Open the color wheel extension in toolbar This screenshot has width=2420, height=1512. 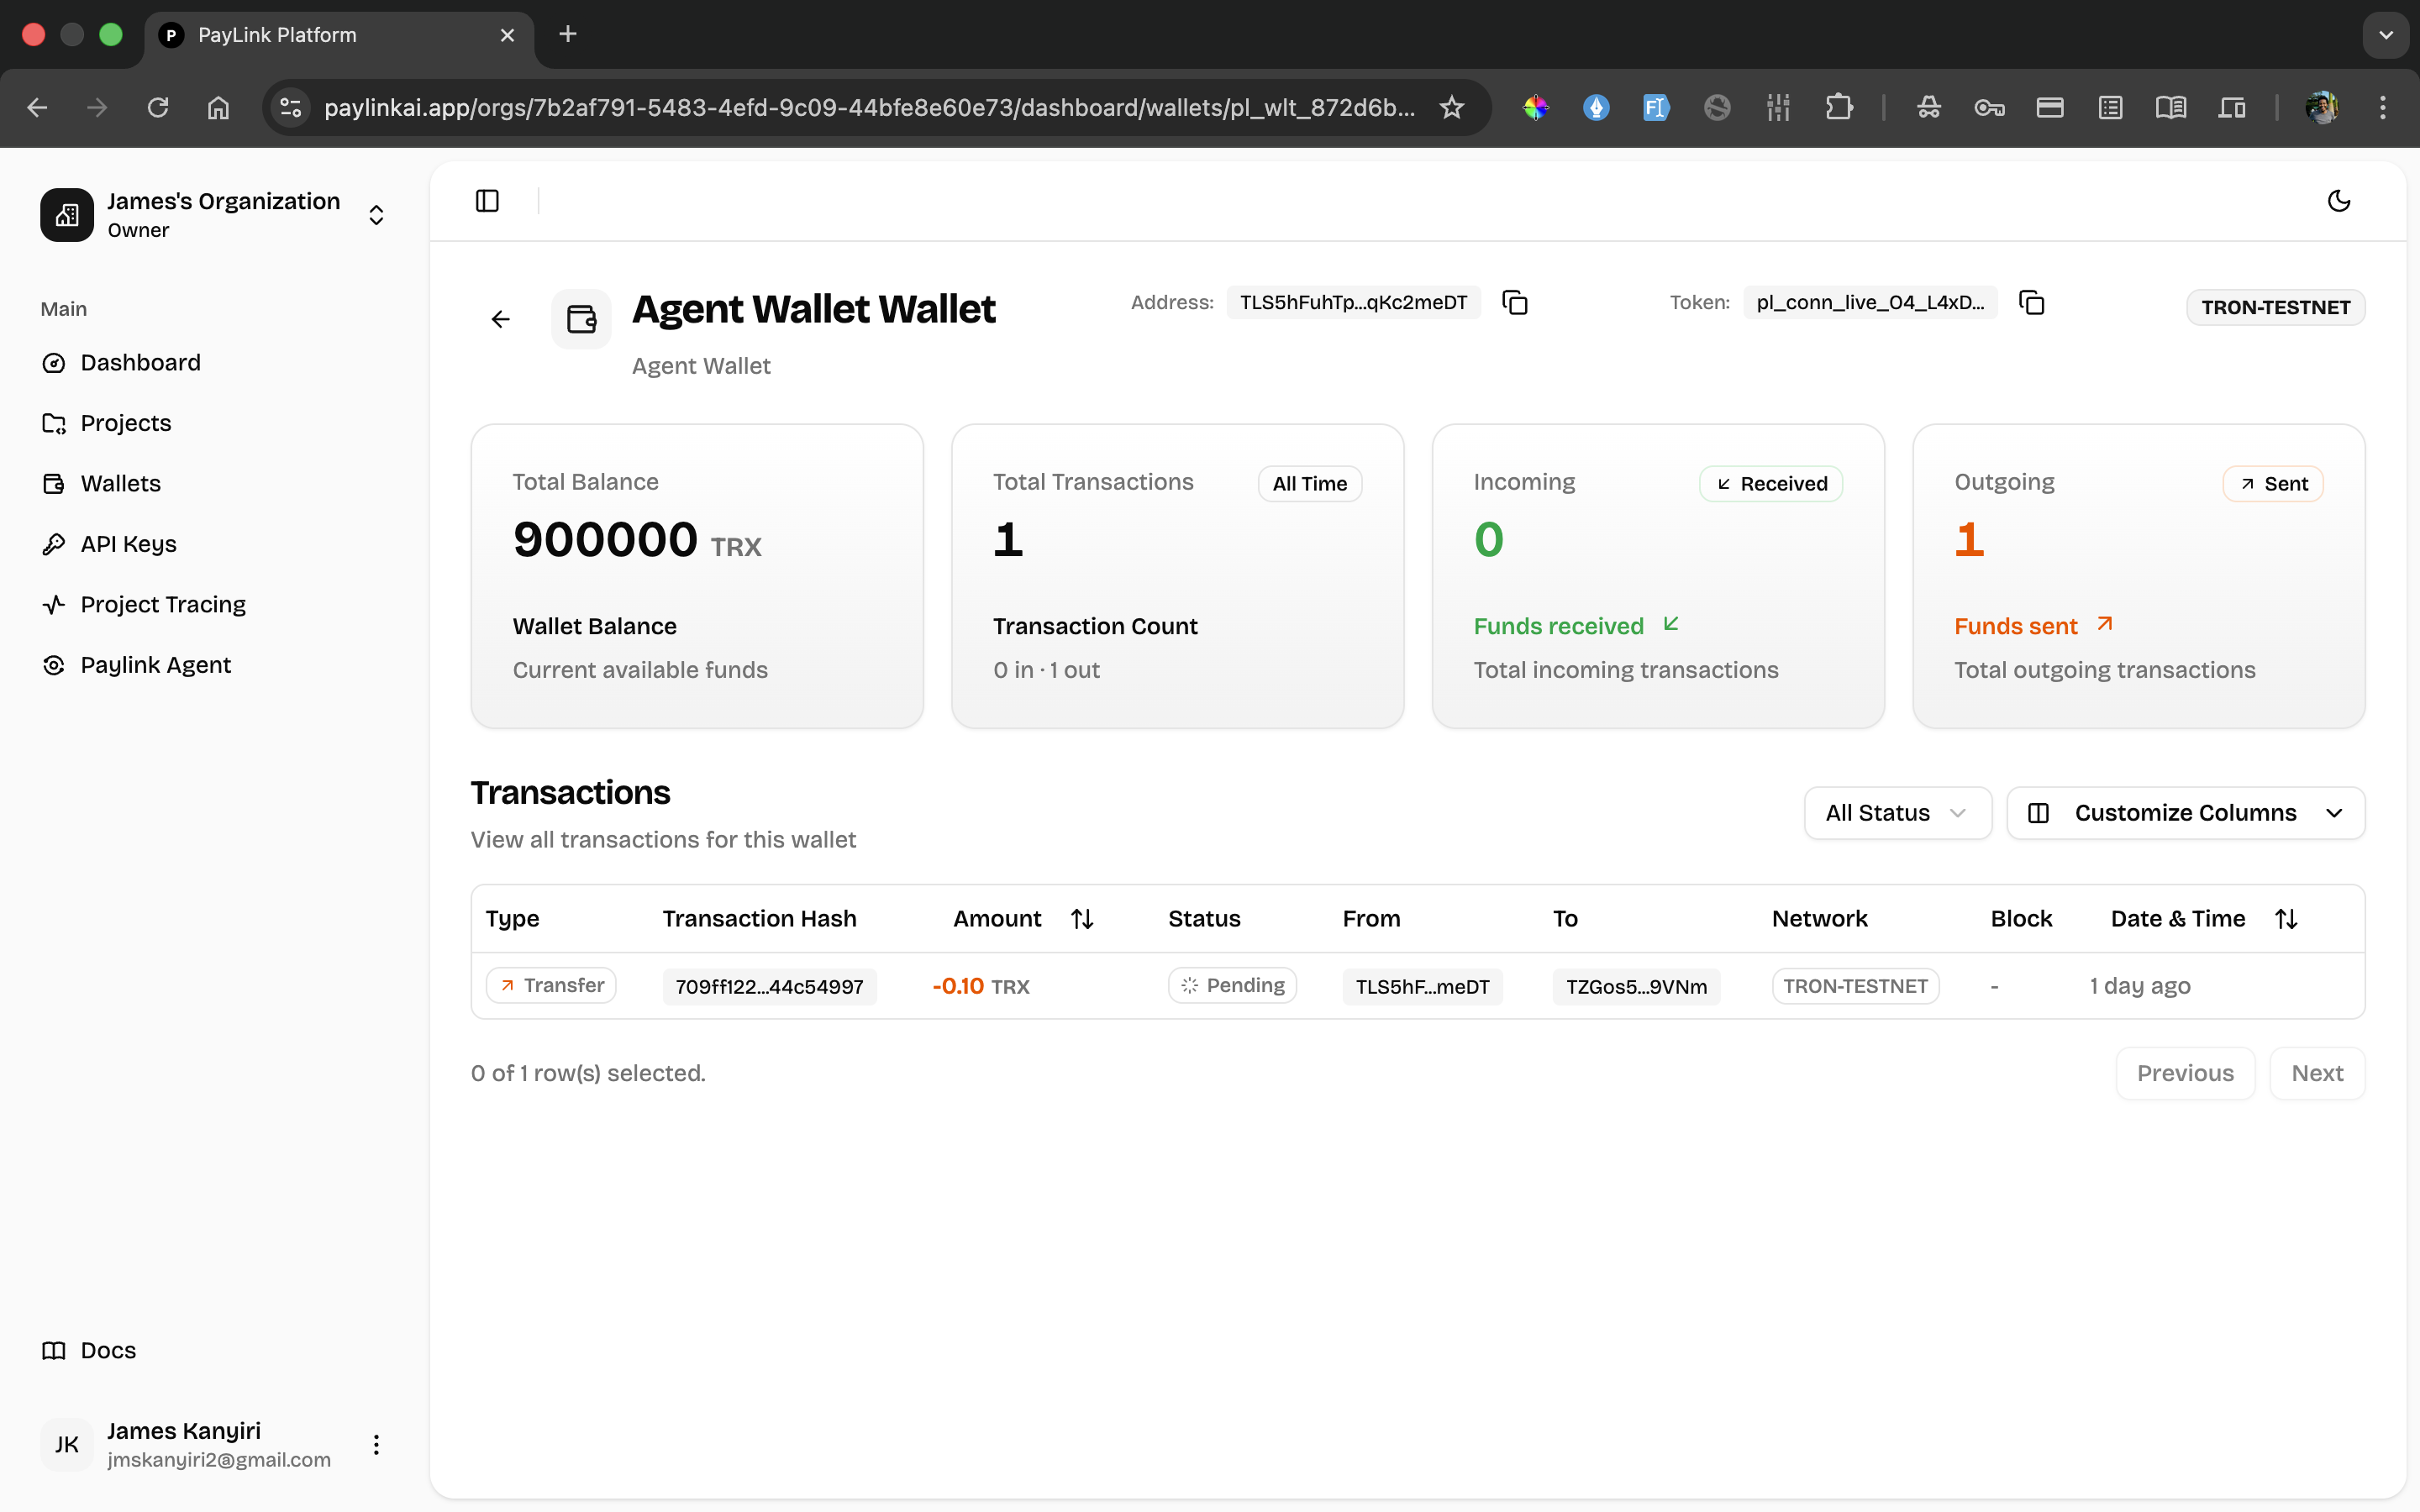click(x=1535, y=107)
